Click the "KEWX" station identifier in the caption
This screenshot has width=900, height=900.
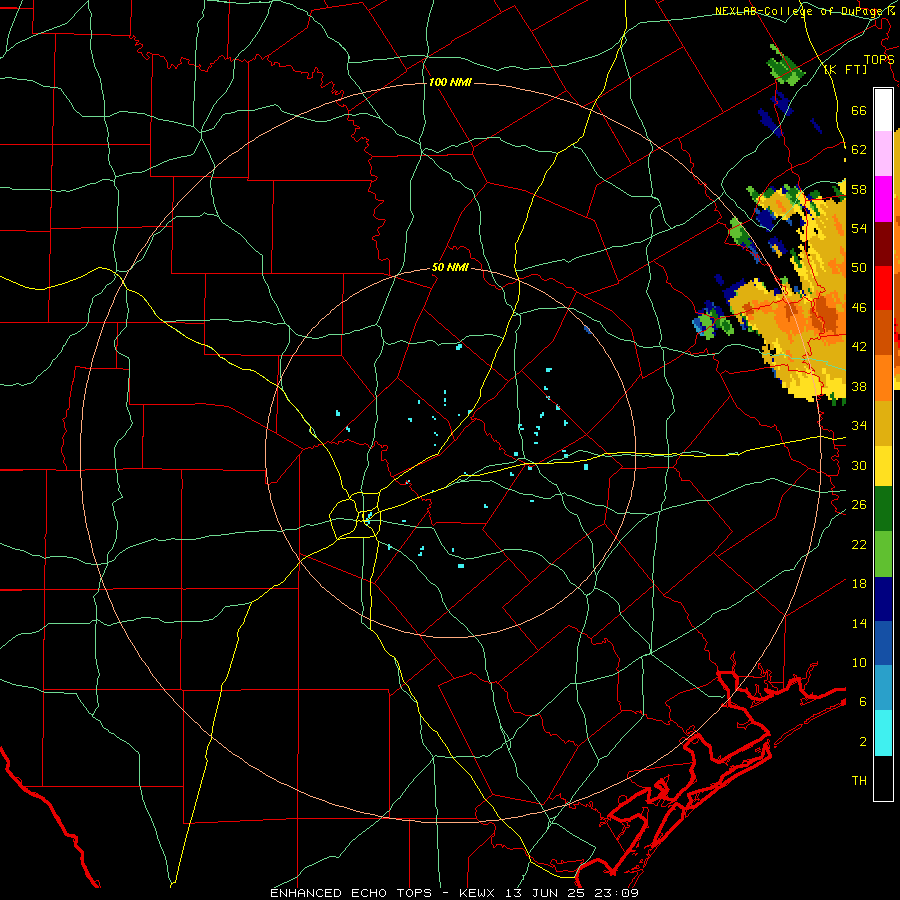click(479, 893)
